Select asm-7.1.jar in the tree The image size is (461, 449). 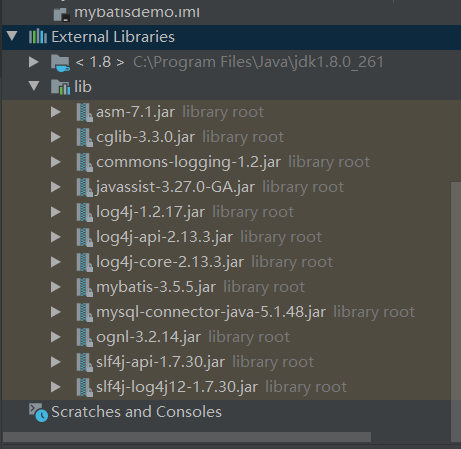coord(135,112)
